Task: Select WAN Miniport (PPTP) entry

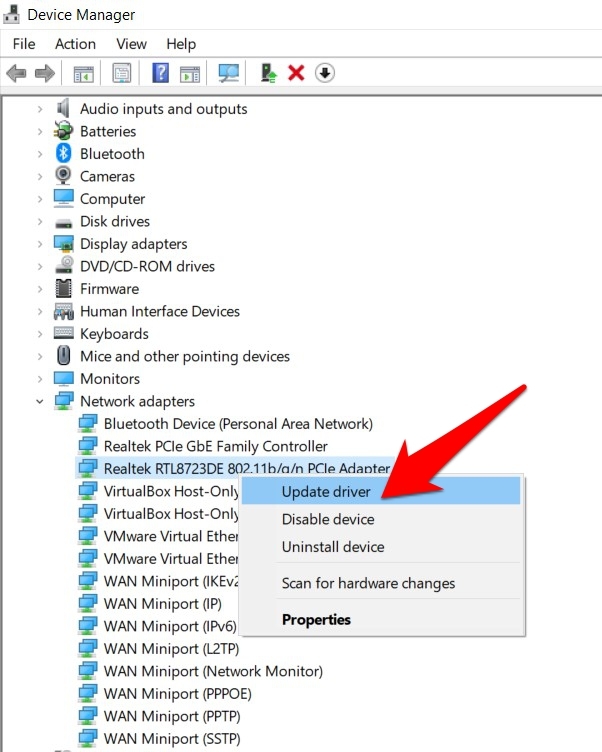Action: pyautogui.click(x=172, y=717)
